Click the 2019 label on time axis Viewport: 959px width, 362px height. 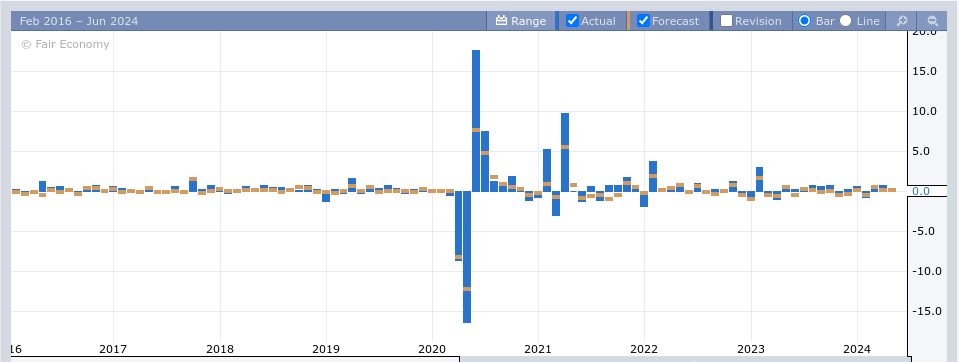325,349
